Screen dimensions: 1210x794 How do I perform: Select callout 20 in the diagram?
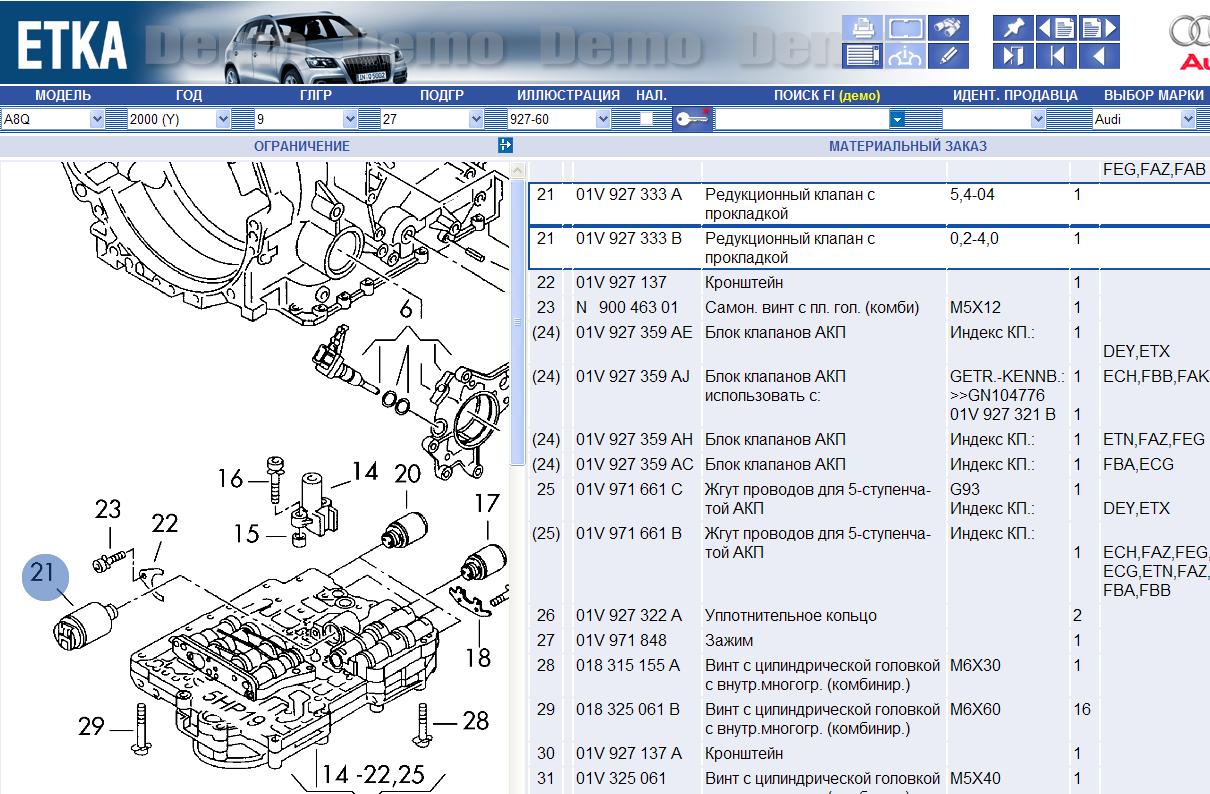click(407, 473)
